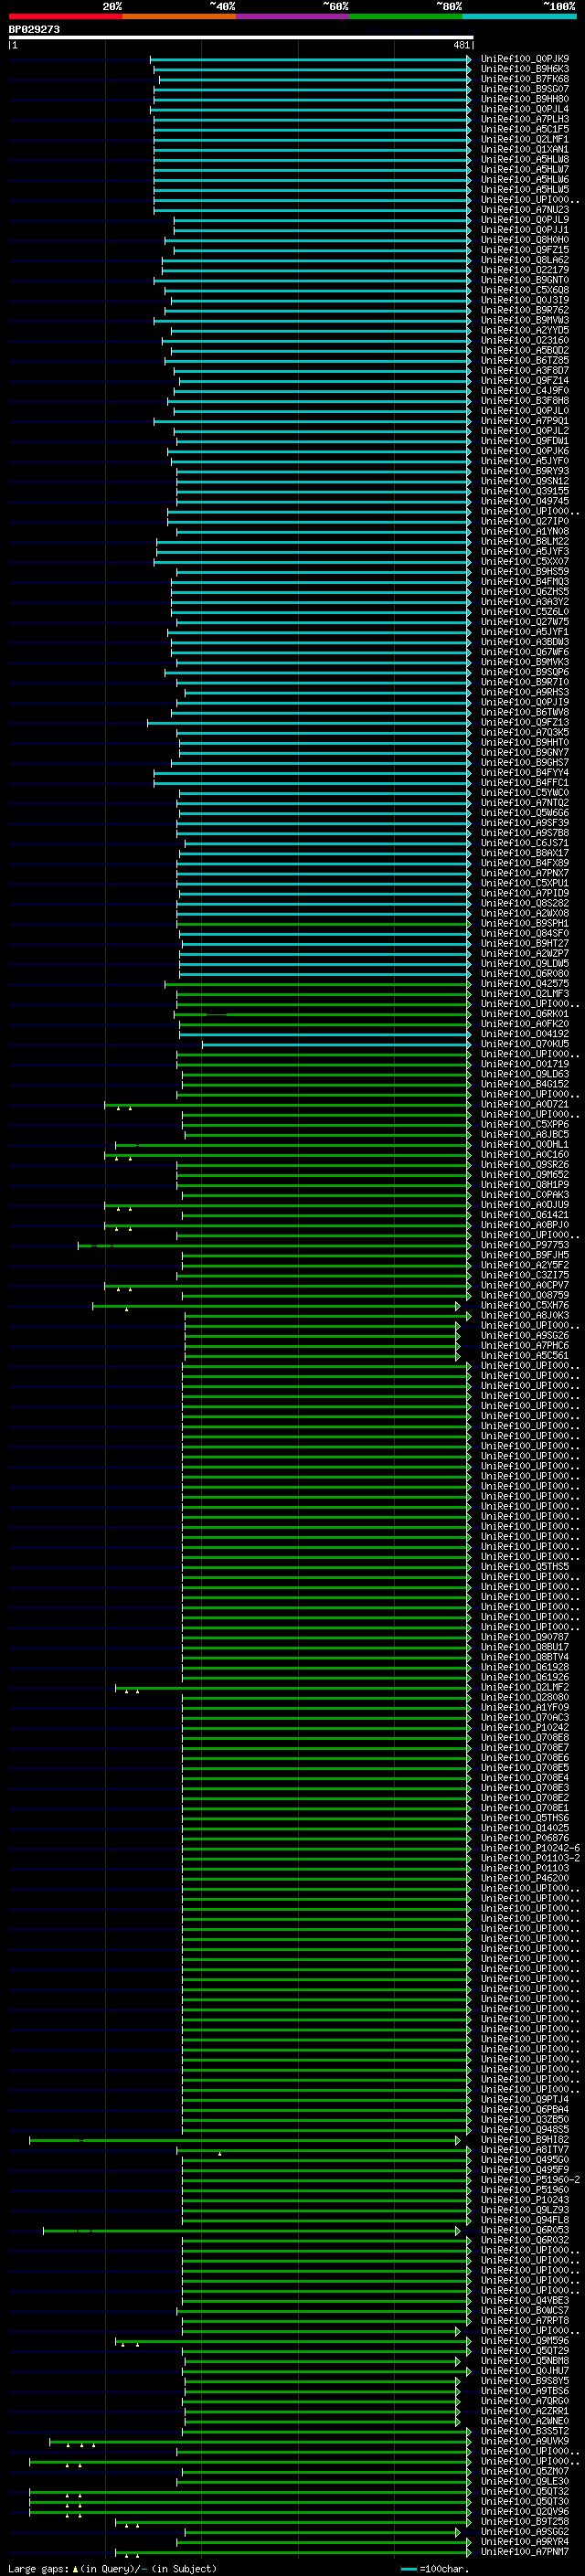The height and width of the screenshot is (2576, 585).
Task: Click the red 20% identity legend bar
Action: coord(65,16)
